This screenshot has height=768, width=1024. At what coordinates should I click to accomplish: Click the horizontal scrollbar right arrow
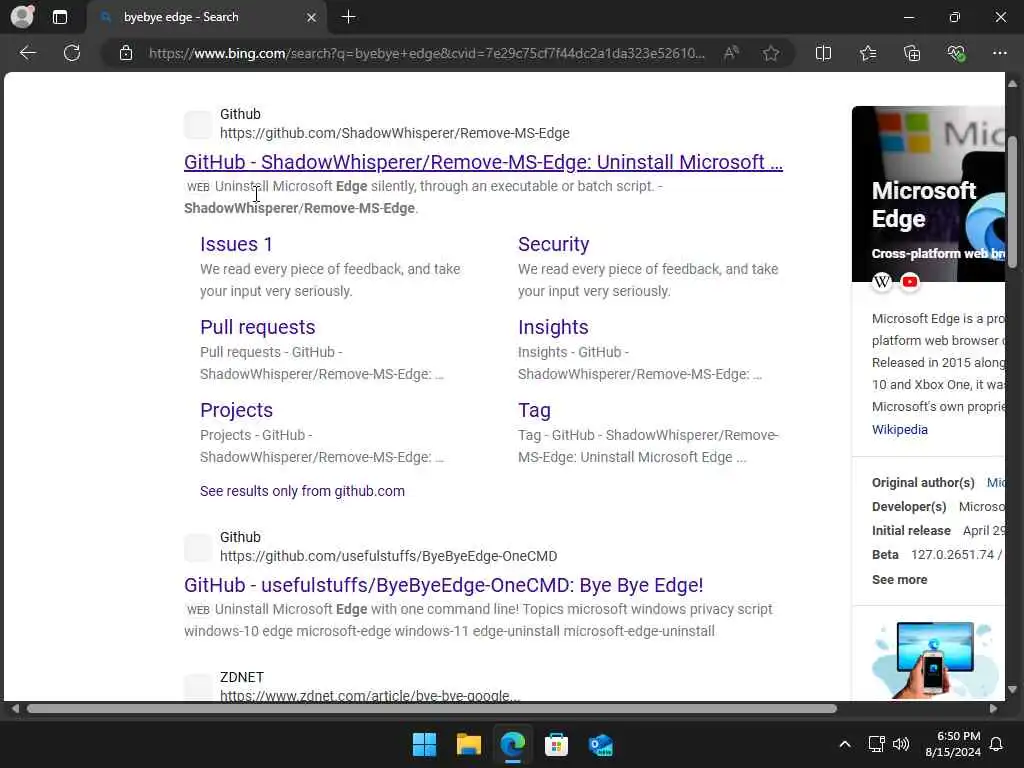[x=993, y=709]
